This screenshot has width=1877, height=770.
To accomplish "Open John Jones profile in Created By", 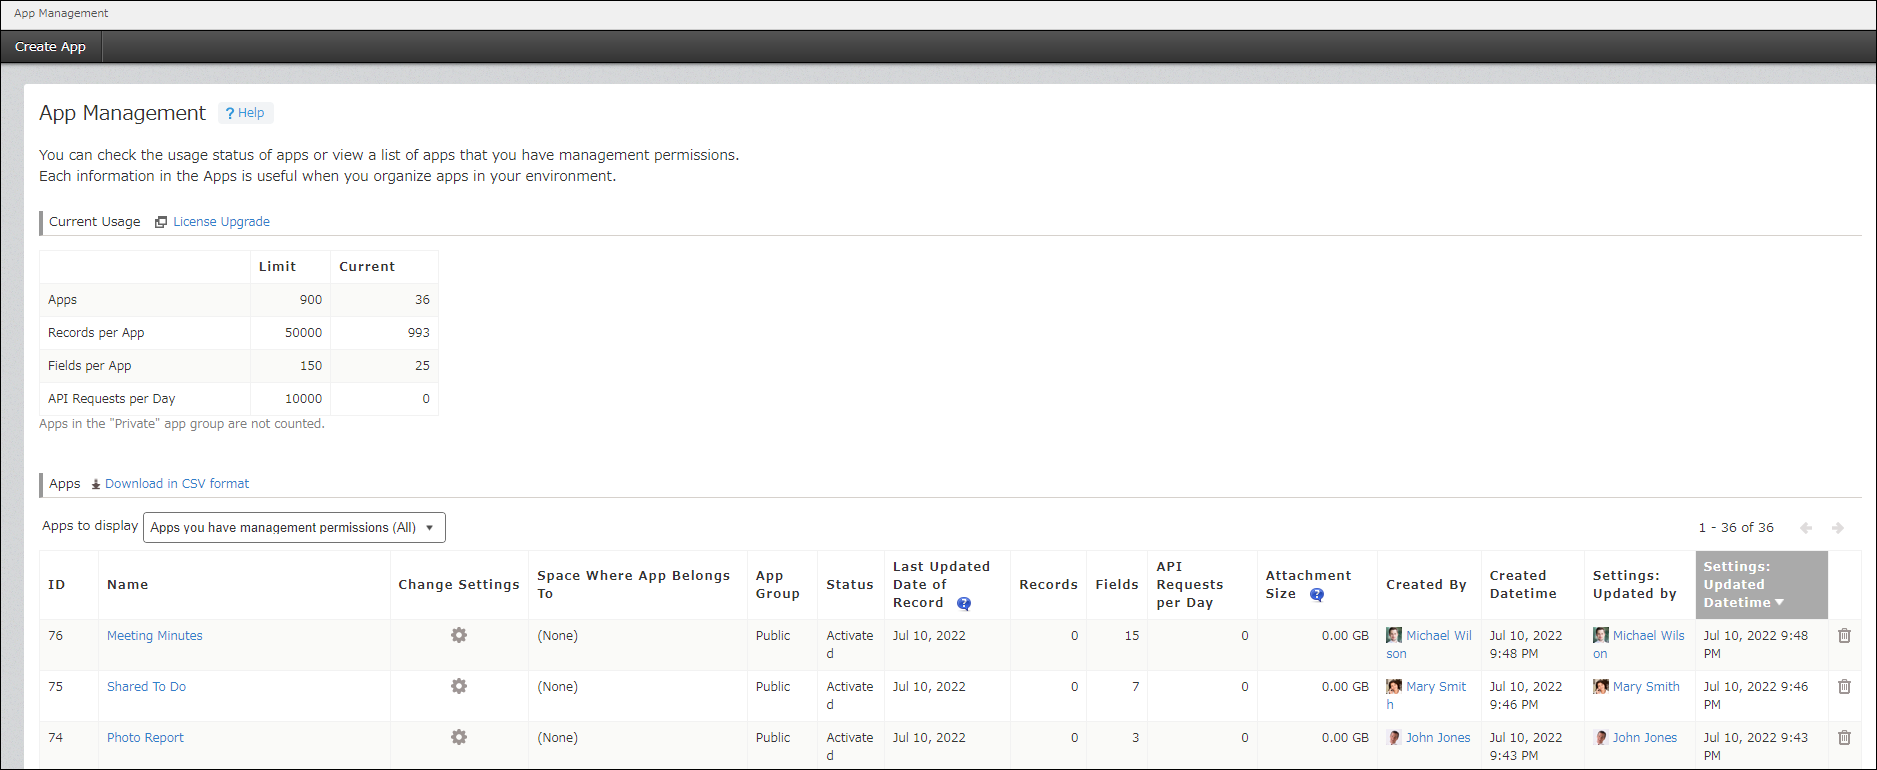I will click(x=1438, y=738).
